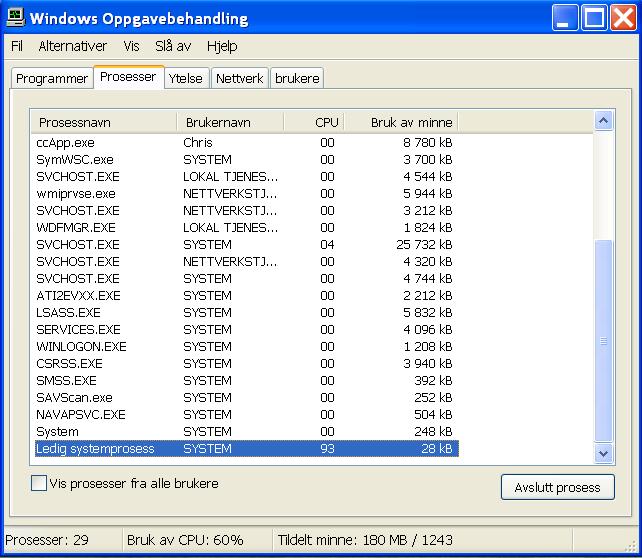The image size is (642, 558).
Task: Select the LSASS.EXE process
Action: point(247,312)
